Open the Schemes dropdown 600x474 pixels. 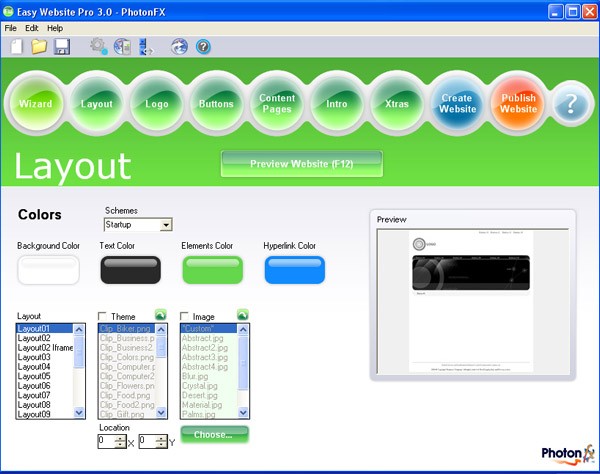(x=166, y=226)
